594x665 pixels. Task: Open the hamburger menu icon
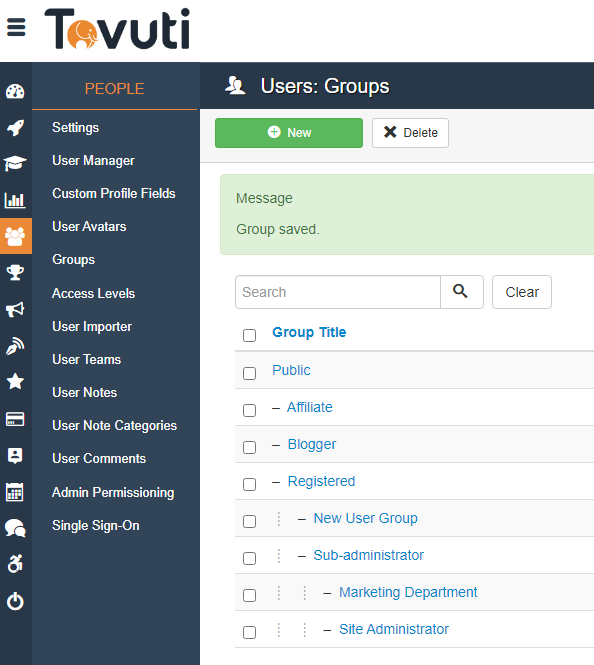16,27
